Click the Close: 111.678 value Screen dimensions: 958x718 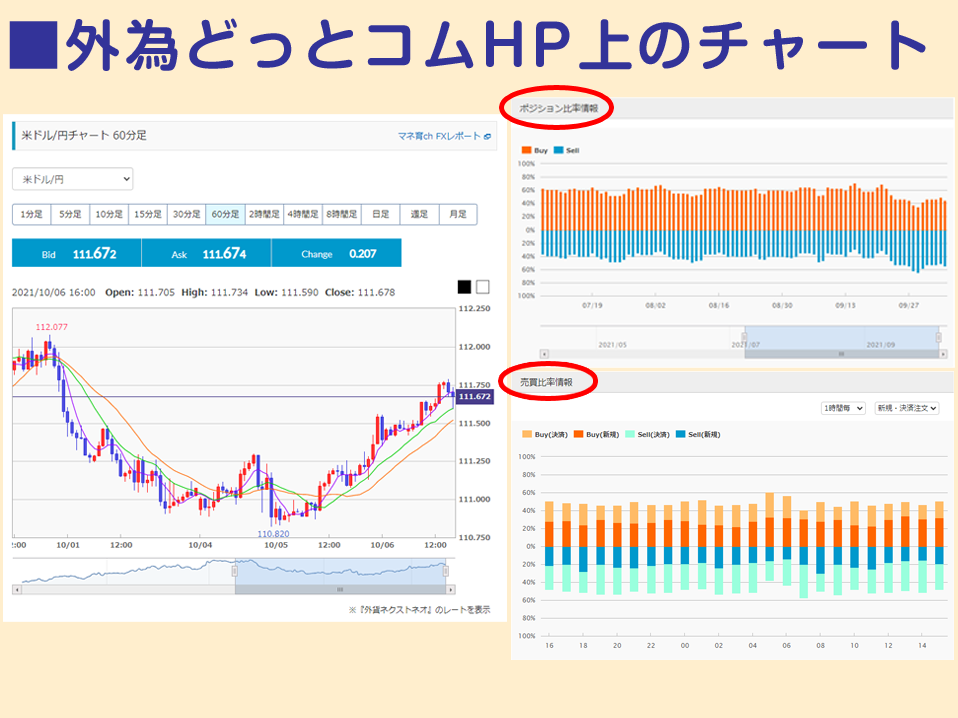click(x=360, y=293)
